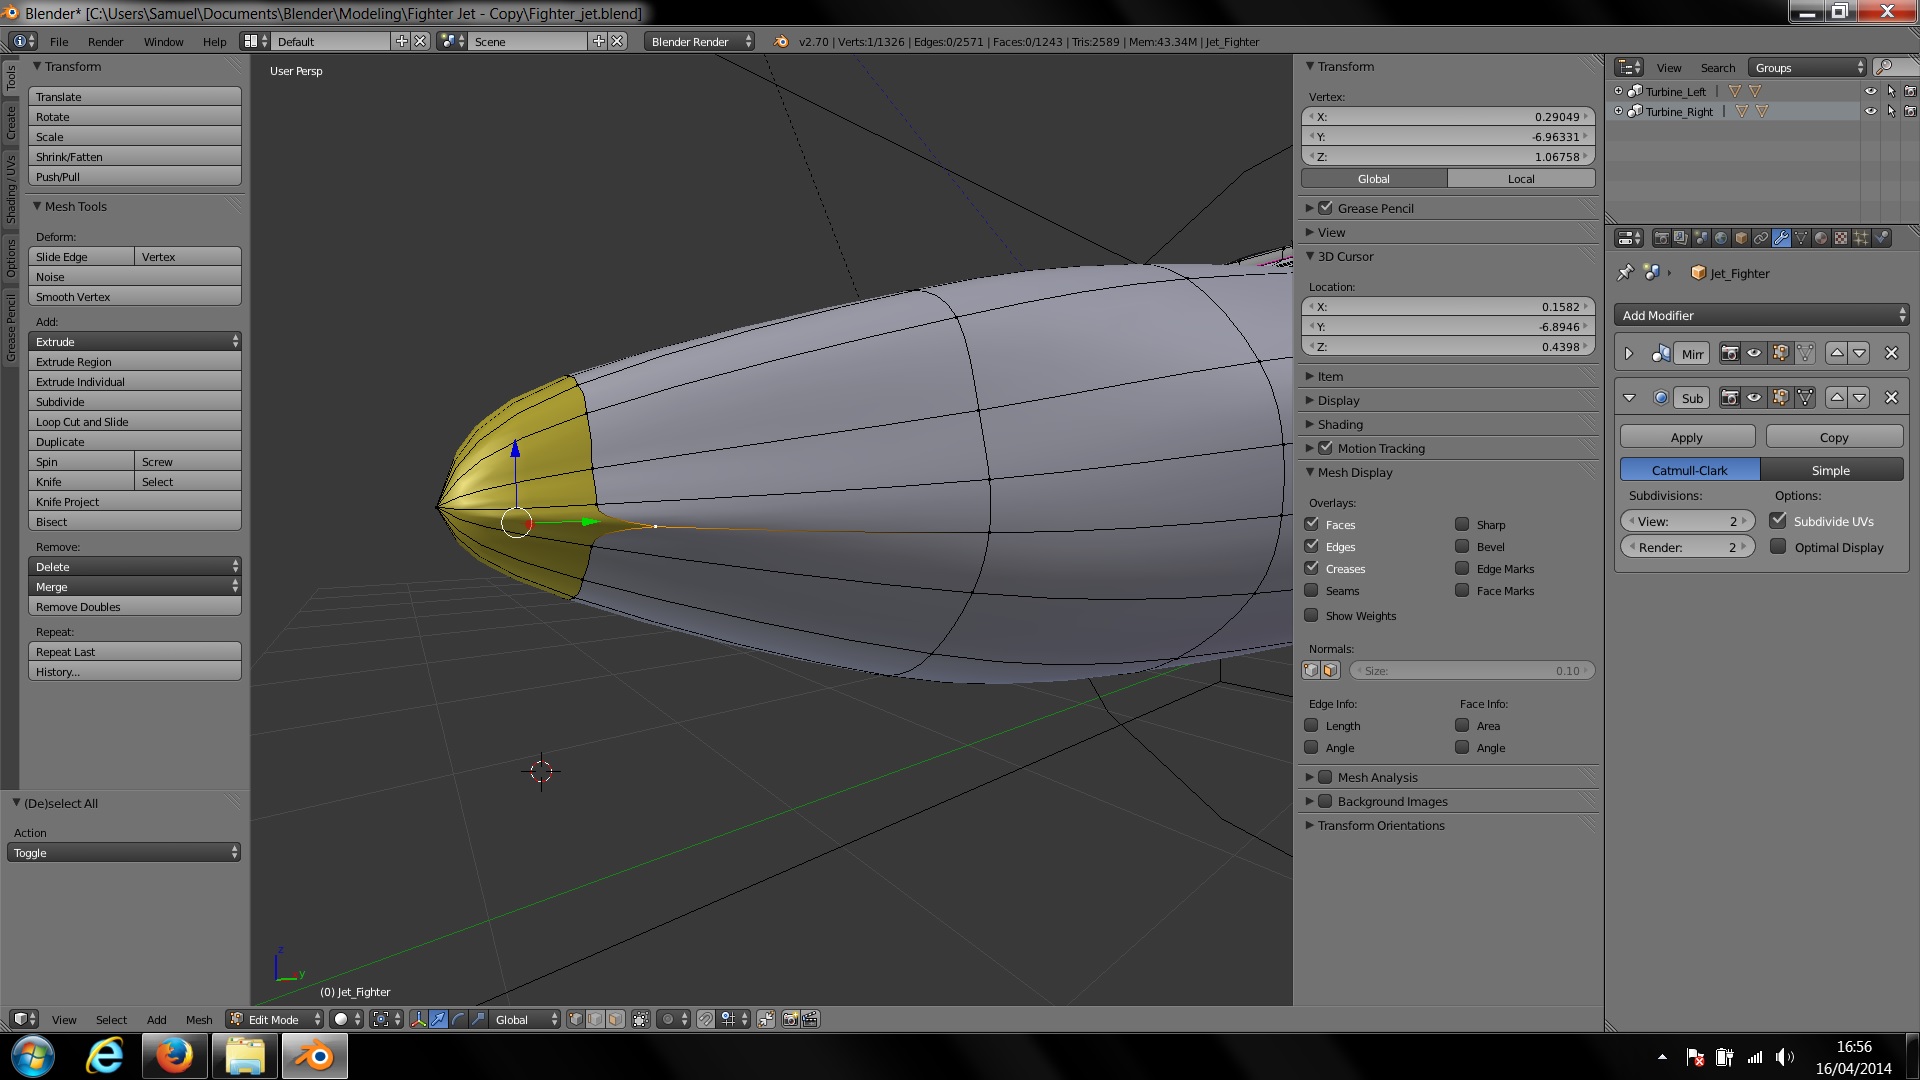Screen dimensions: 1920x1080
Task: Enable the Sharp overlay checkbox
Action: [1462, 524]
